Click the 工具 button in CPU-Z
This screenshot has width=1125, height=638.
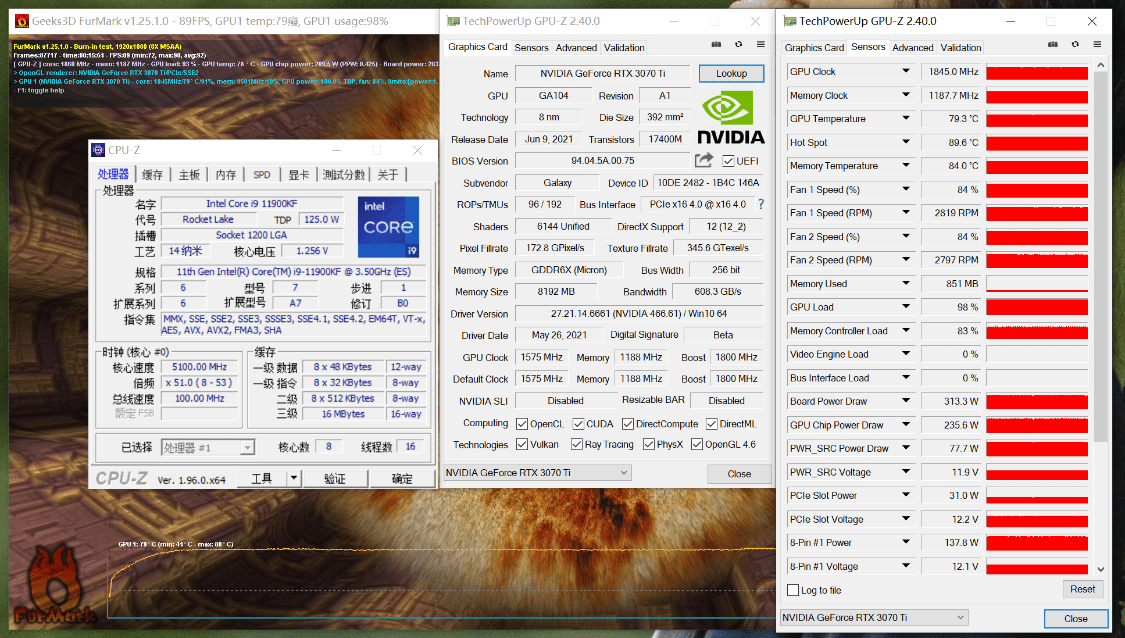(262, 479)
